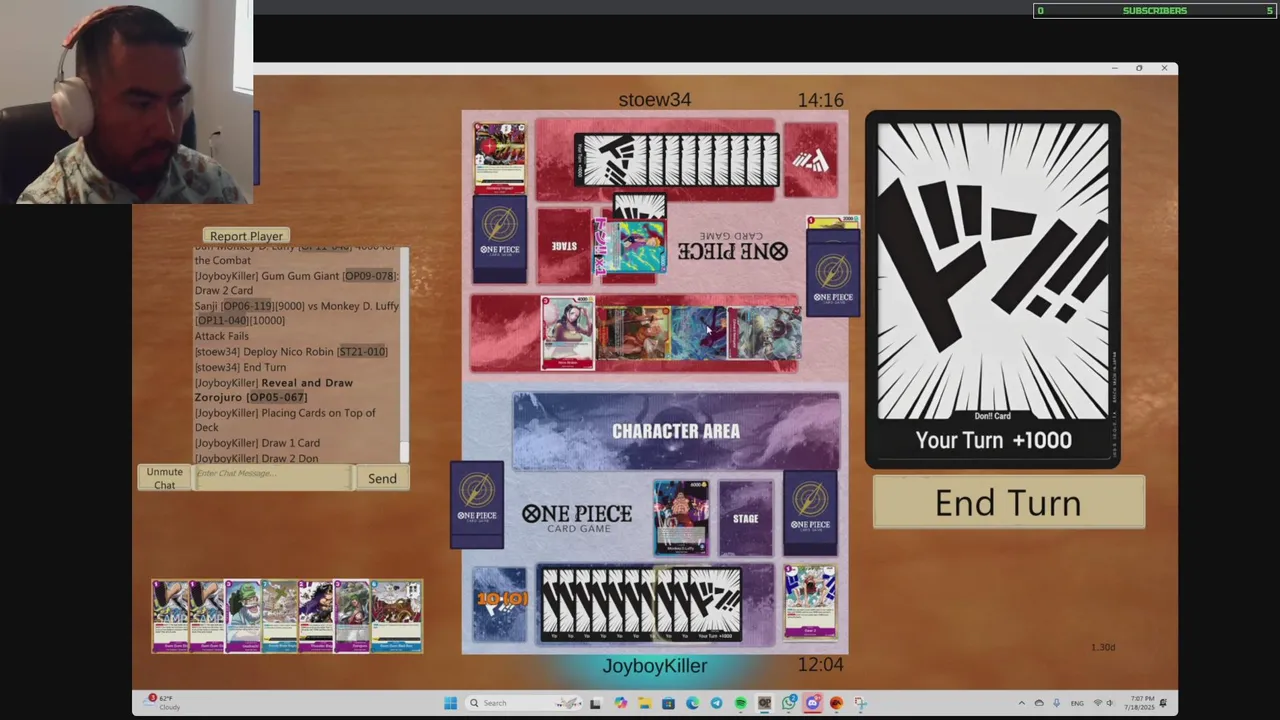Viewport: 1280px width, 720px height.
Task: Click Nico Robin ST21-010 link in log
Action: point(362,351)
